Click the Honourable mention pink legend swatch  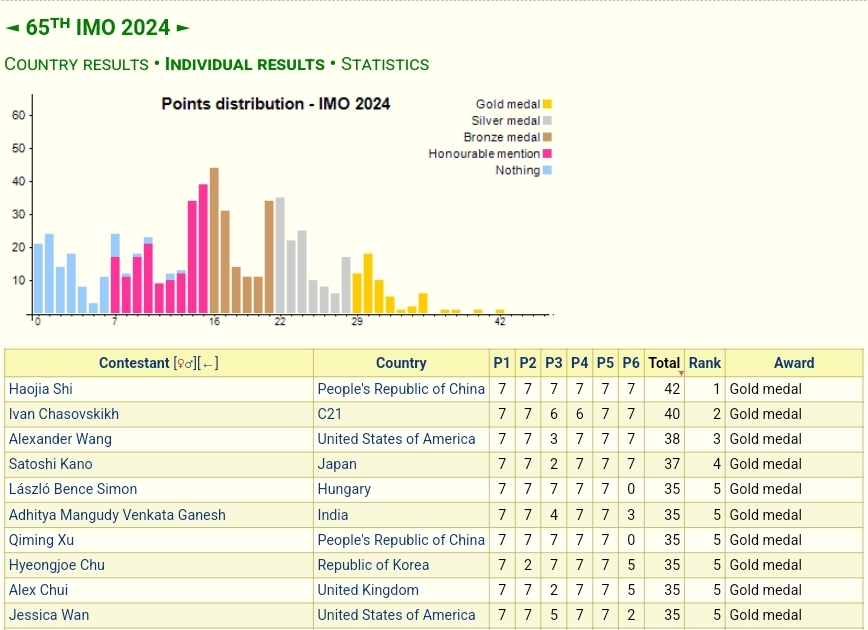(547, 154)
